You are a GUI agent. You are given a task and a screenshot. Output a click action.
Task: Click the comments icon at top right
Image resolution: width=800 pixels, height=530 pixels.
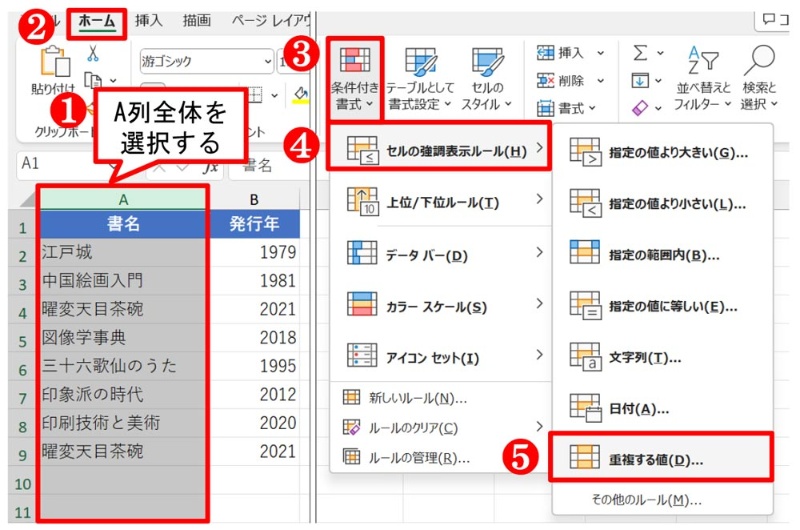click(x=769, y=19)
